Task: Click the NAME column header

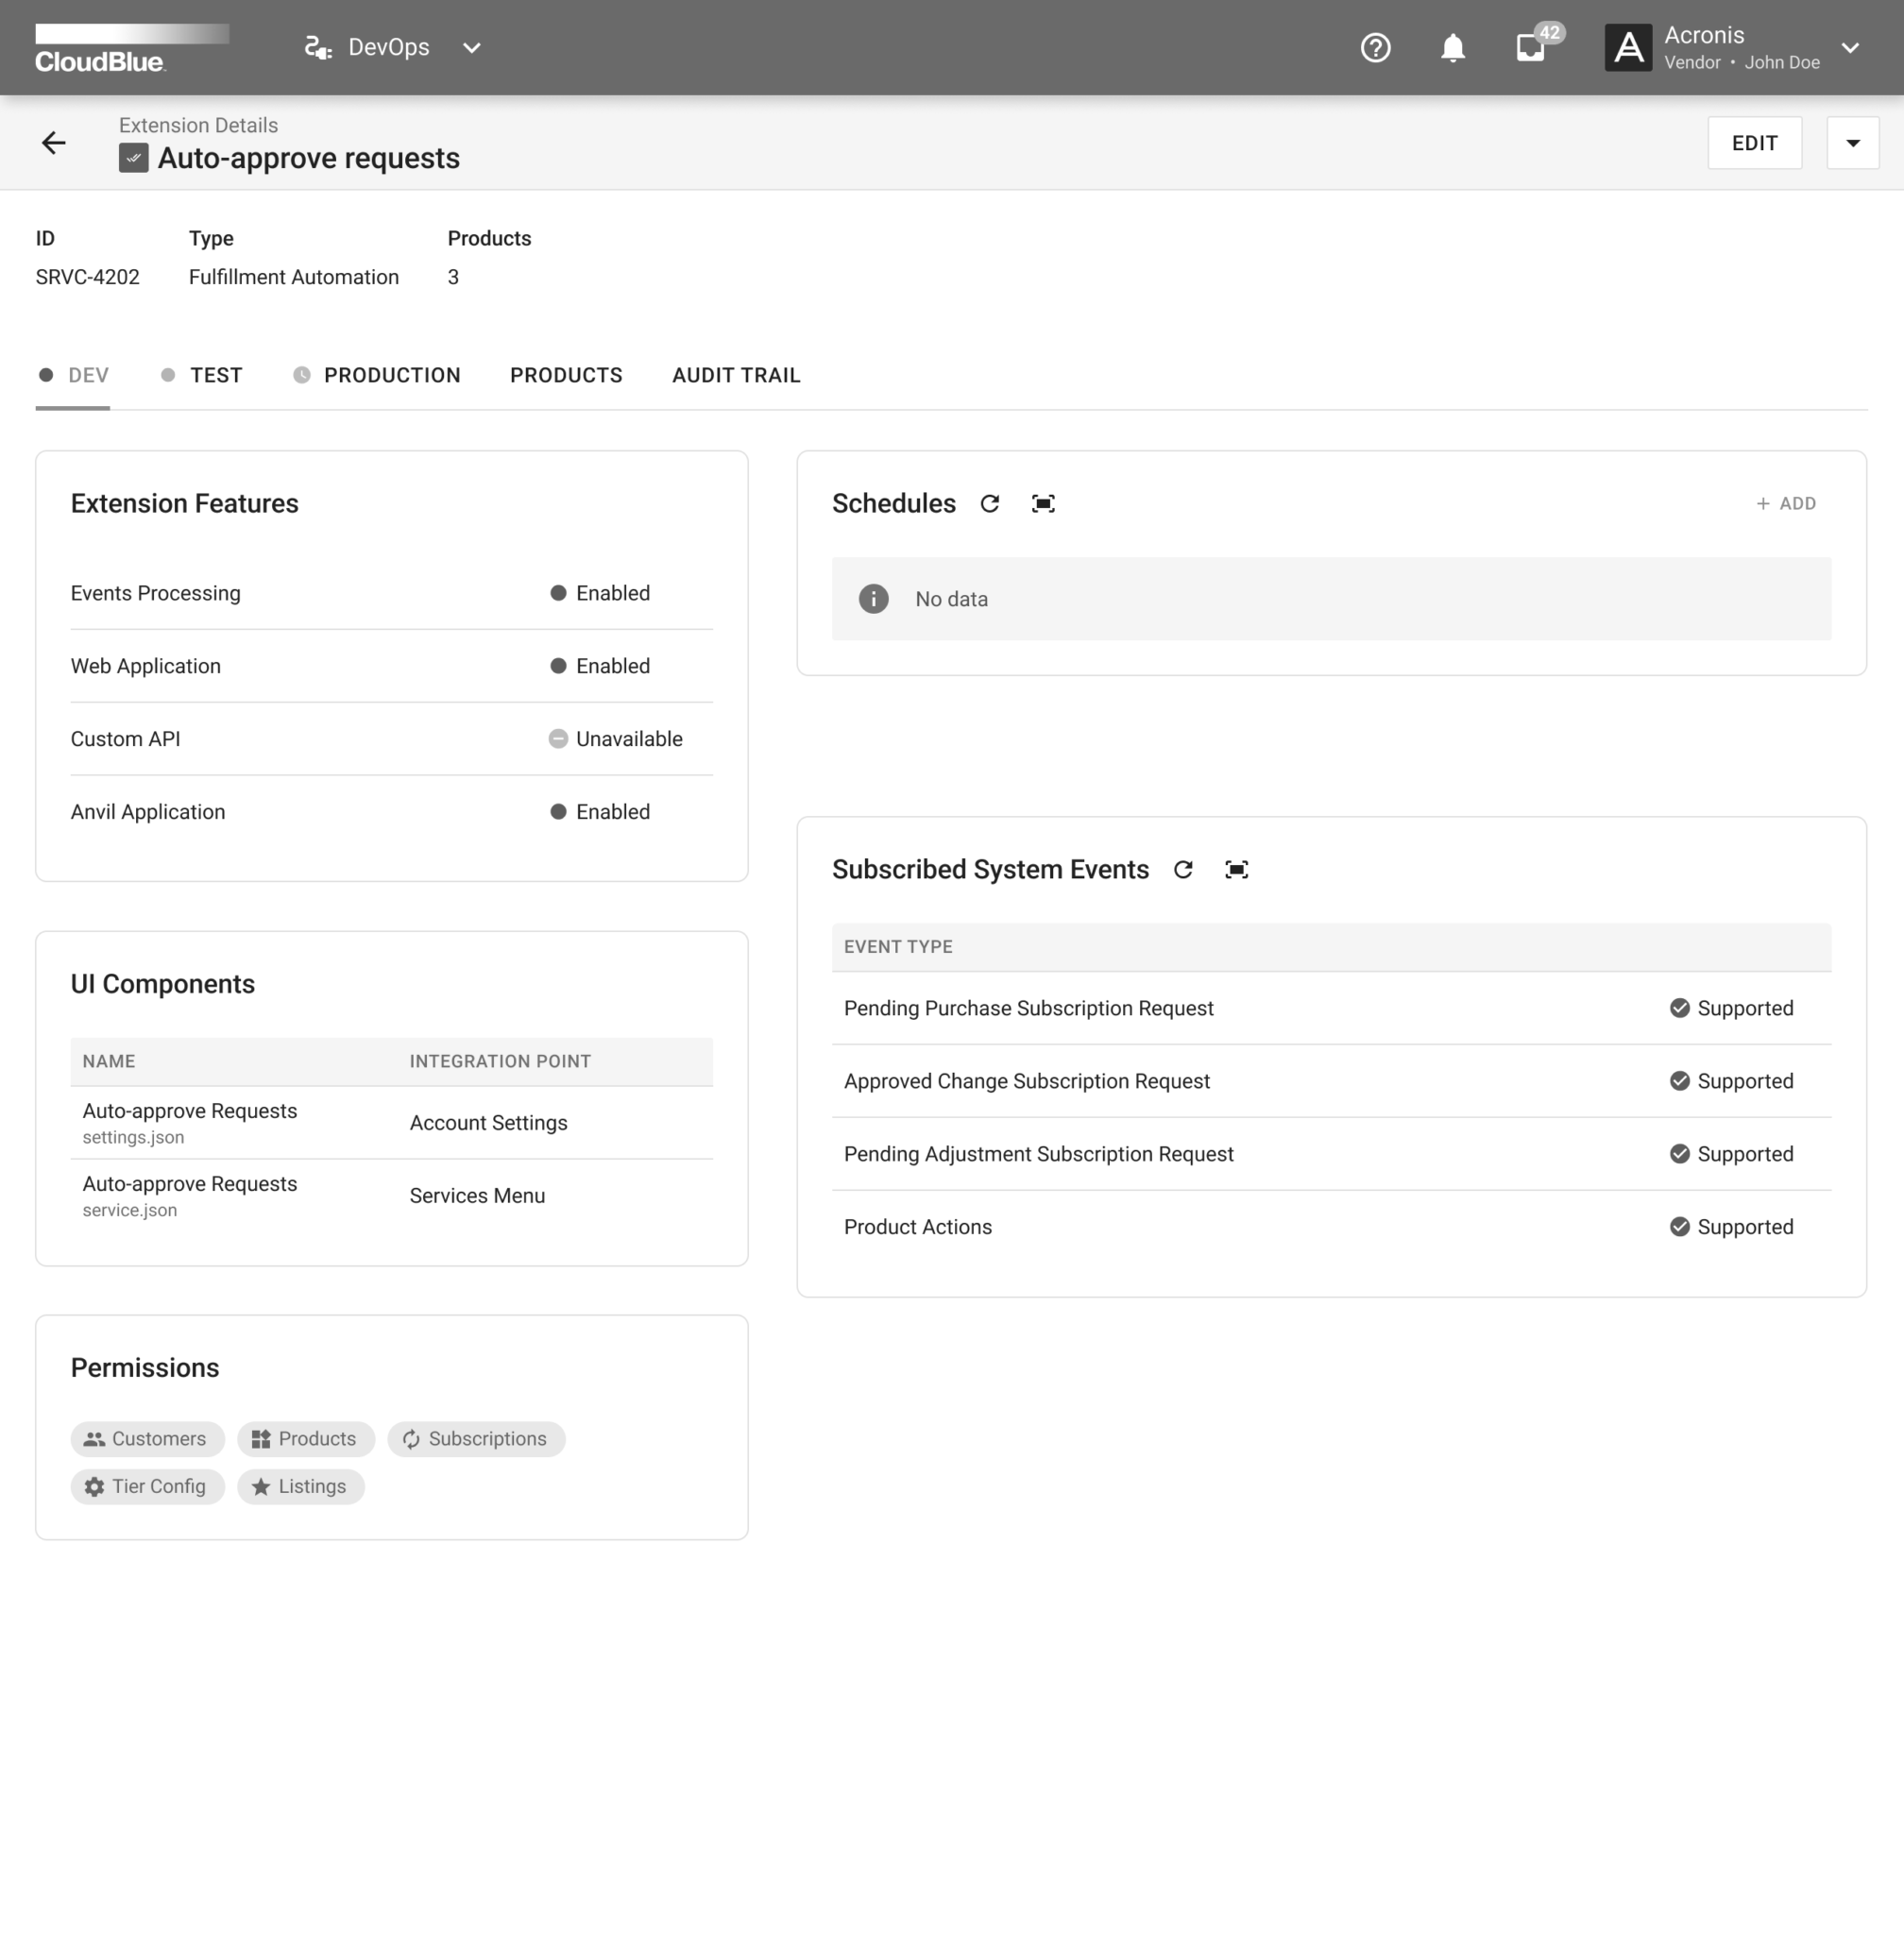Action: click(109, 1061)
